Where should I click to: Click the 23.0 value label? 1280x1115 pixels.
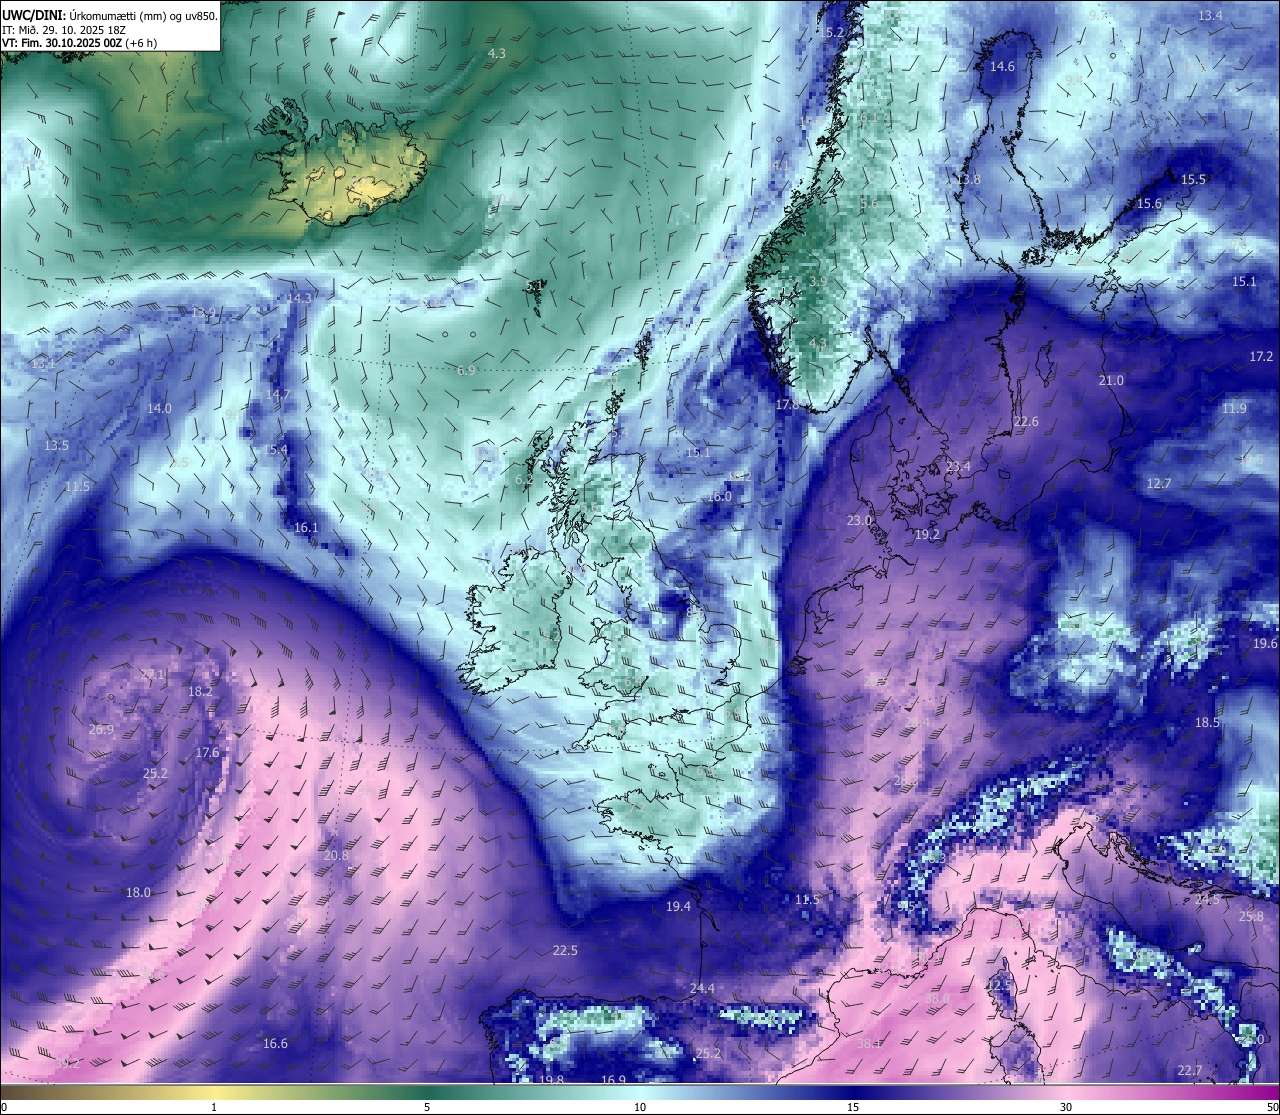859,521
